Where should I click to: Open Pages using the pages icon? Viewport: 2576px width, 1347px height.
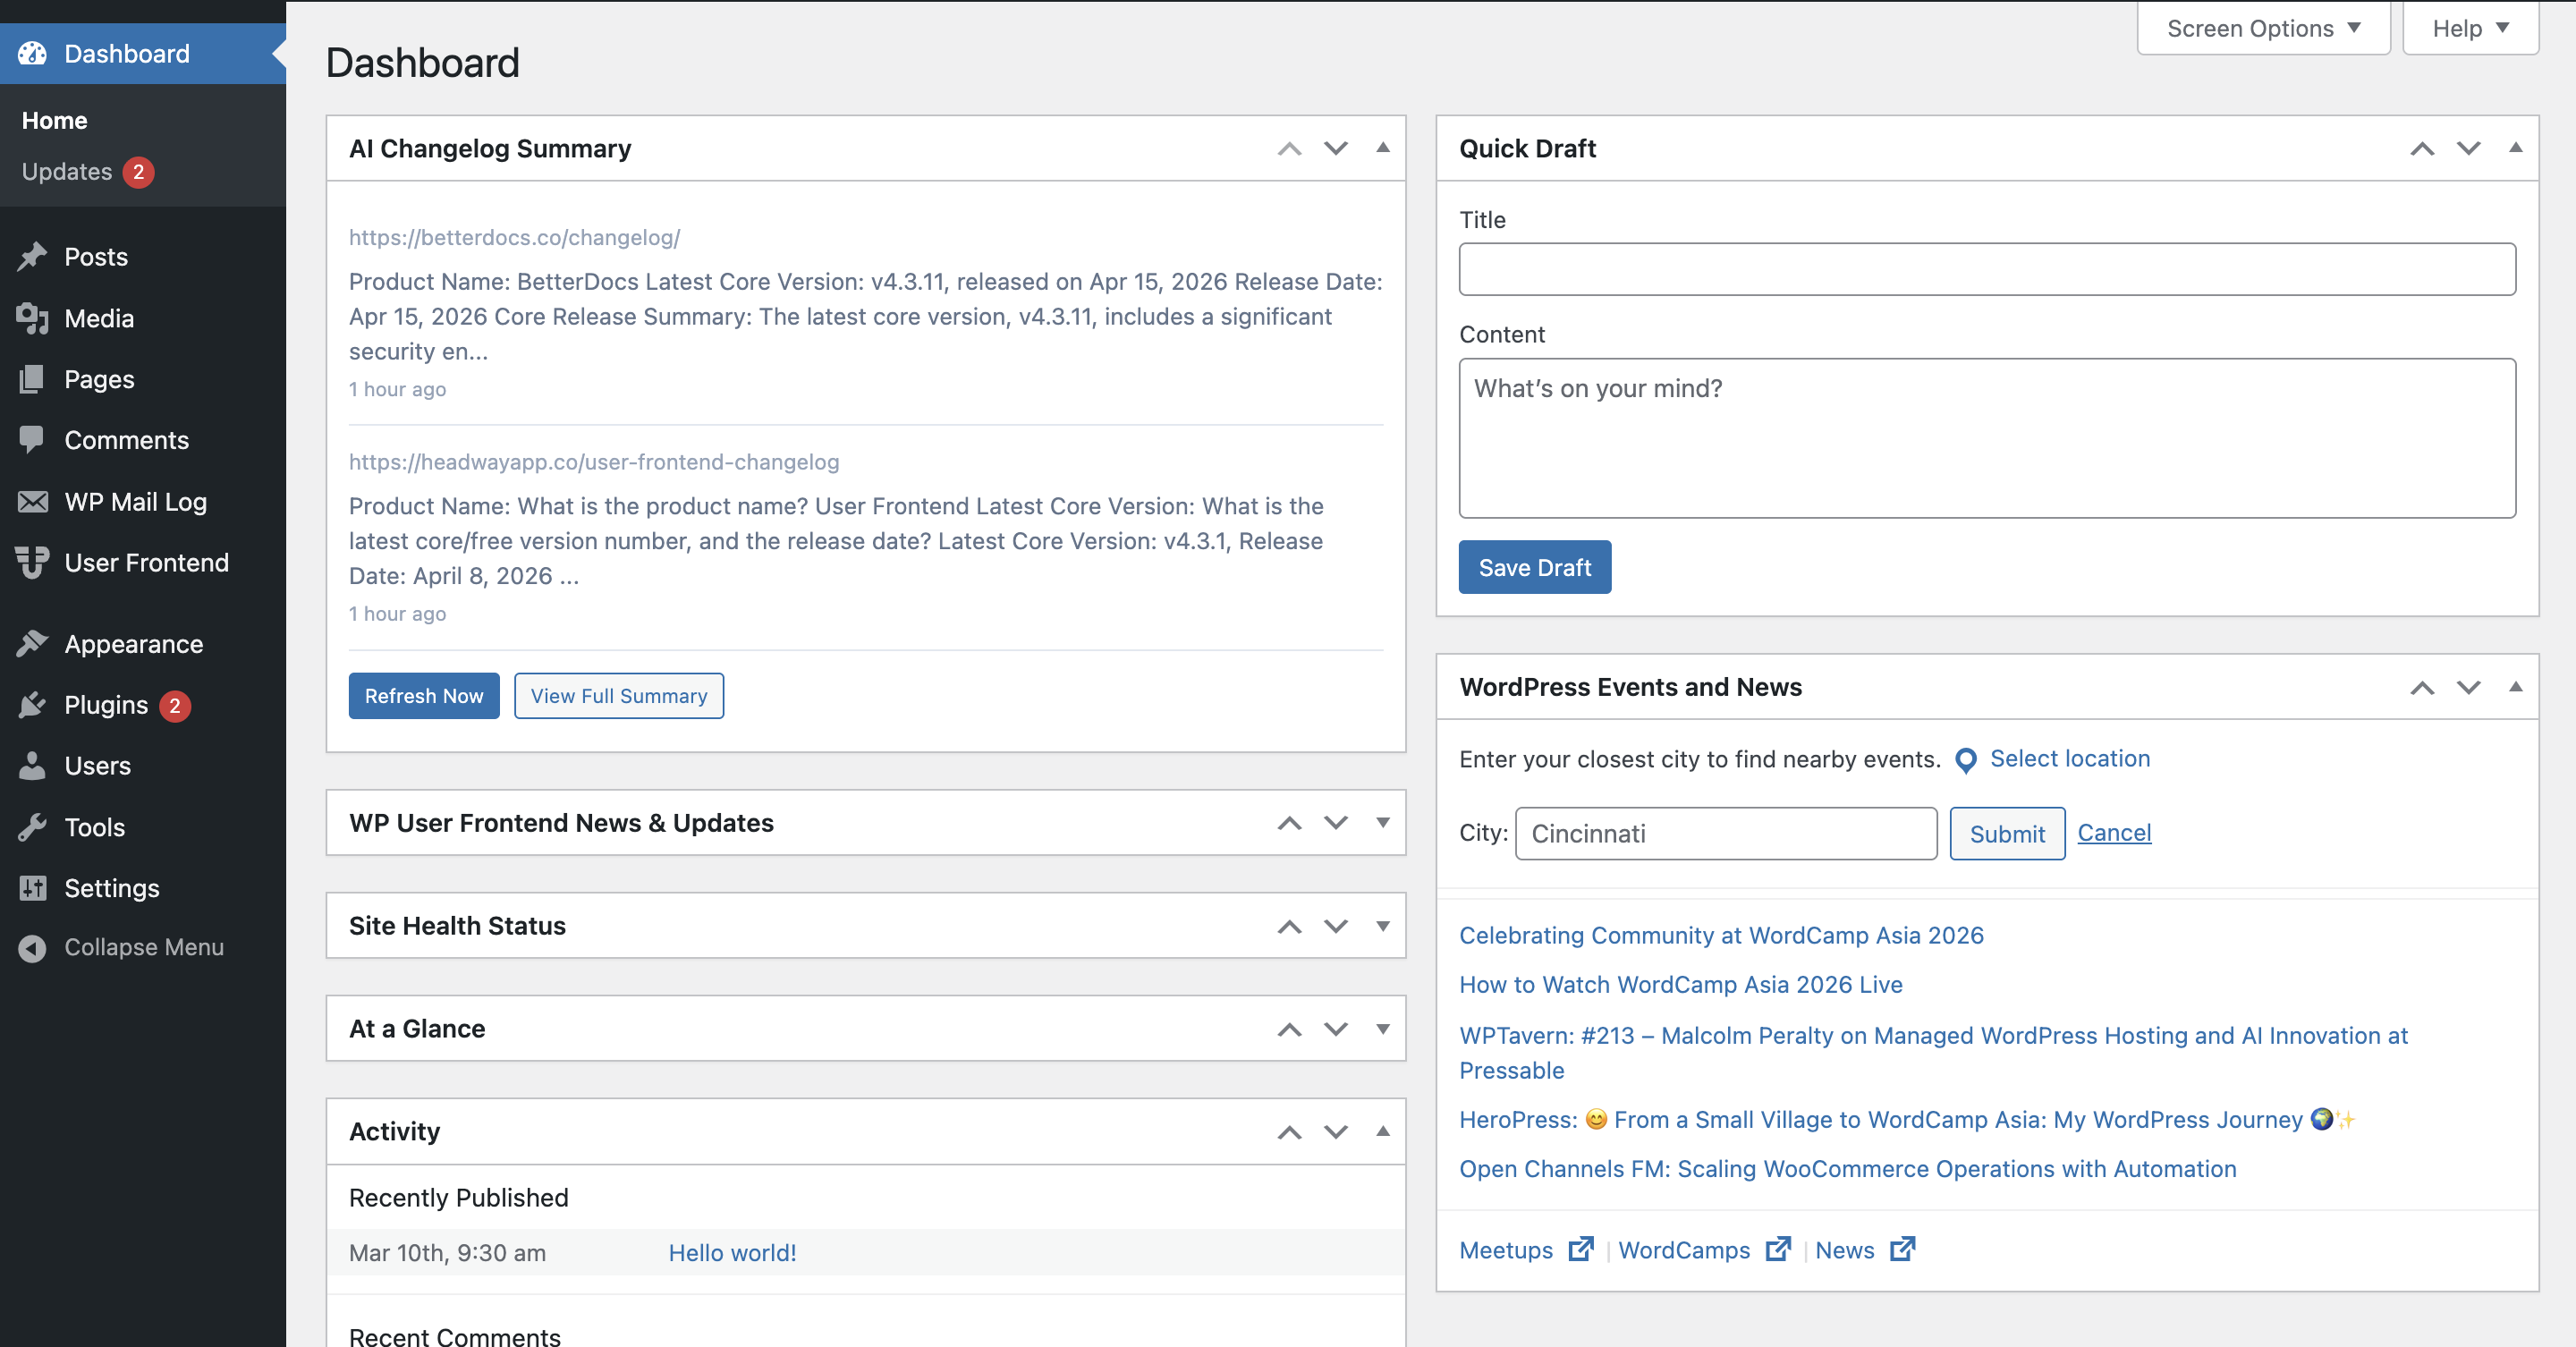point(33,379)
